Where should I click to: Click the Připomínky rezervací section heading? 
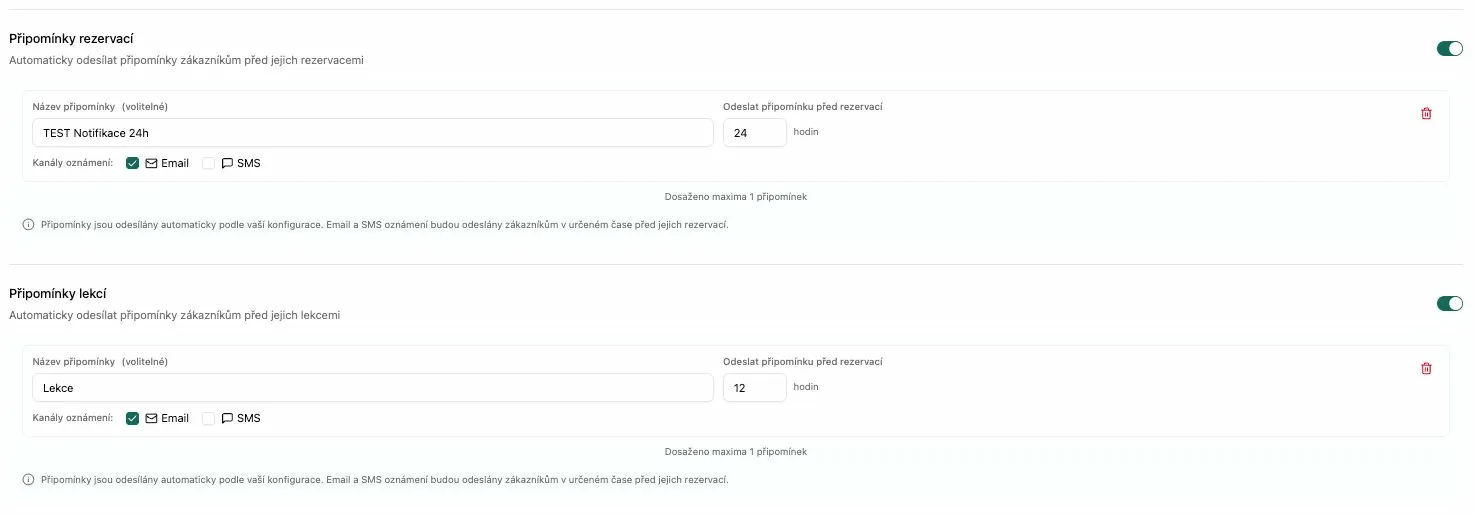coord(71,38)
